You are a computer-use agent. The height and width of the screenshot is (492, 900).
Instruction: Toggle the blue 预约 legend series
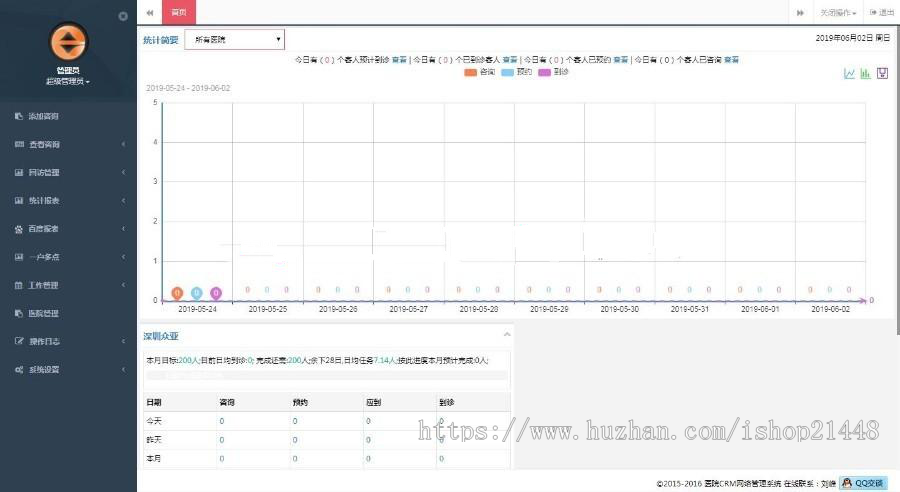[517, 72]
